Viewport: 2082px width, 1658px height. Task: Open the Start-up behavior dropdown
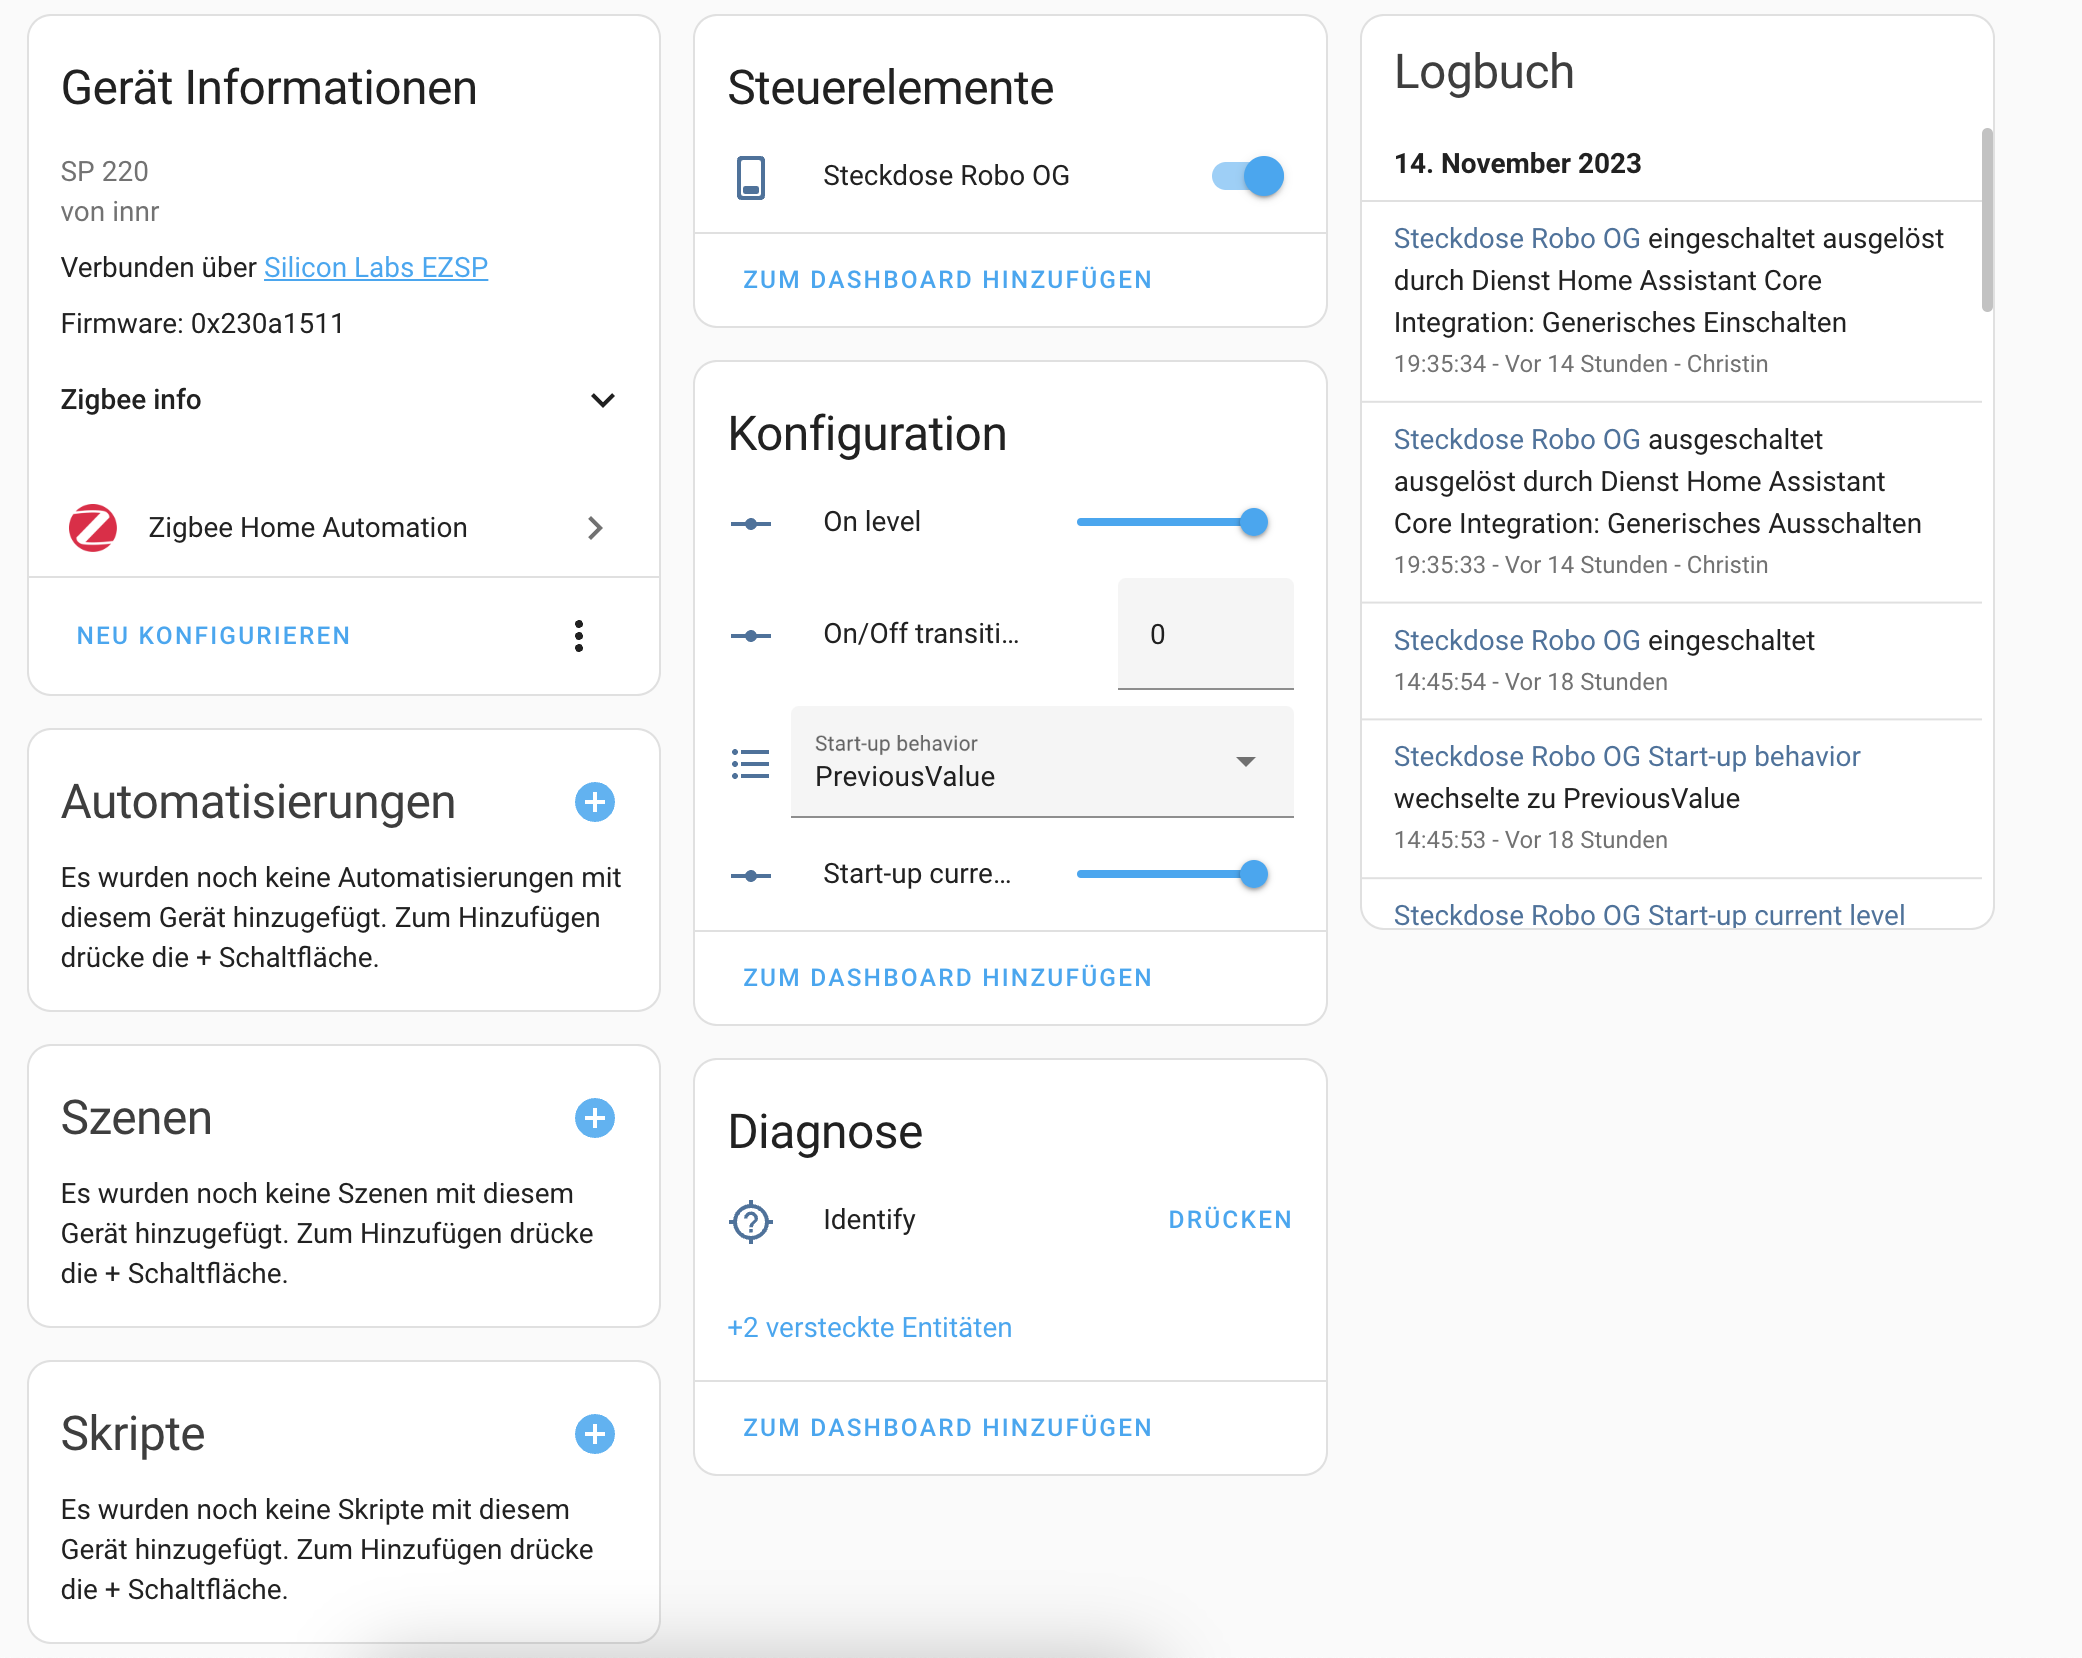tap(1042, 762)
